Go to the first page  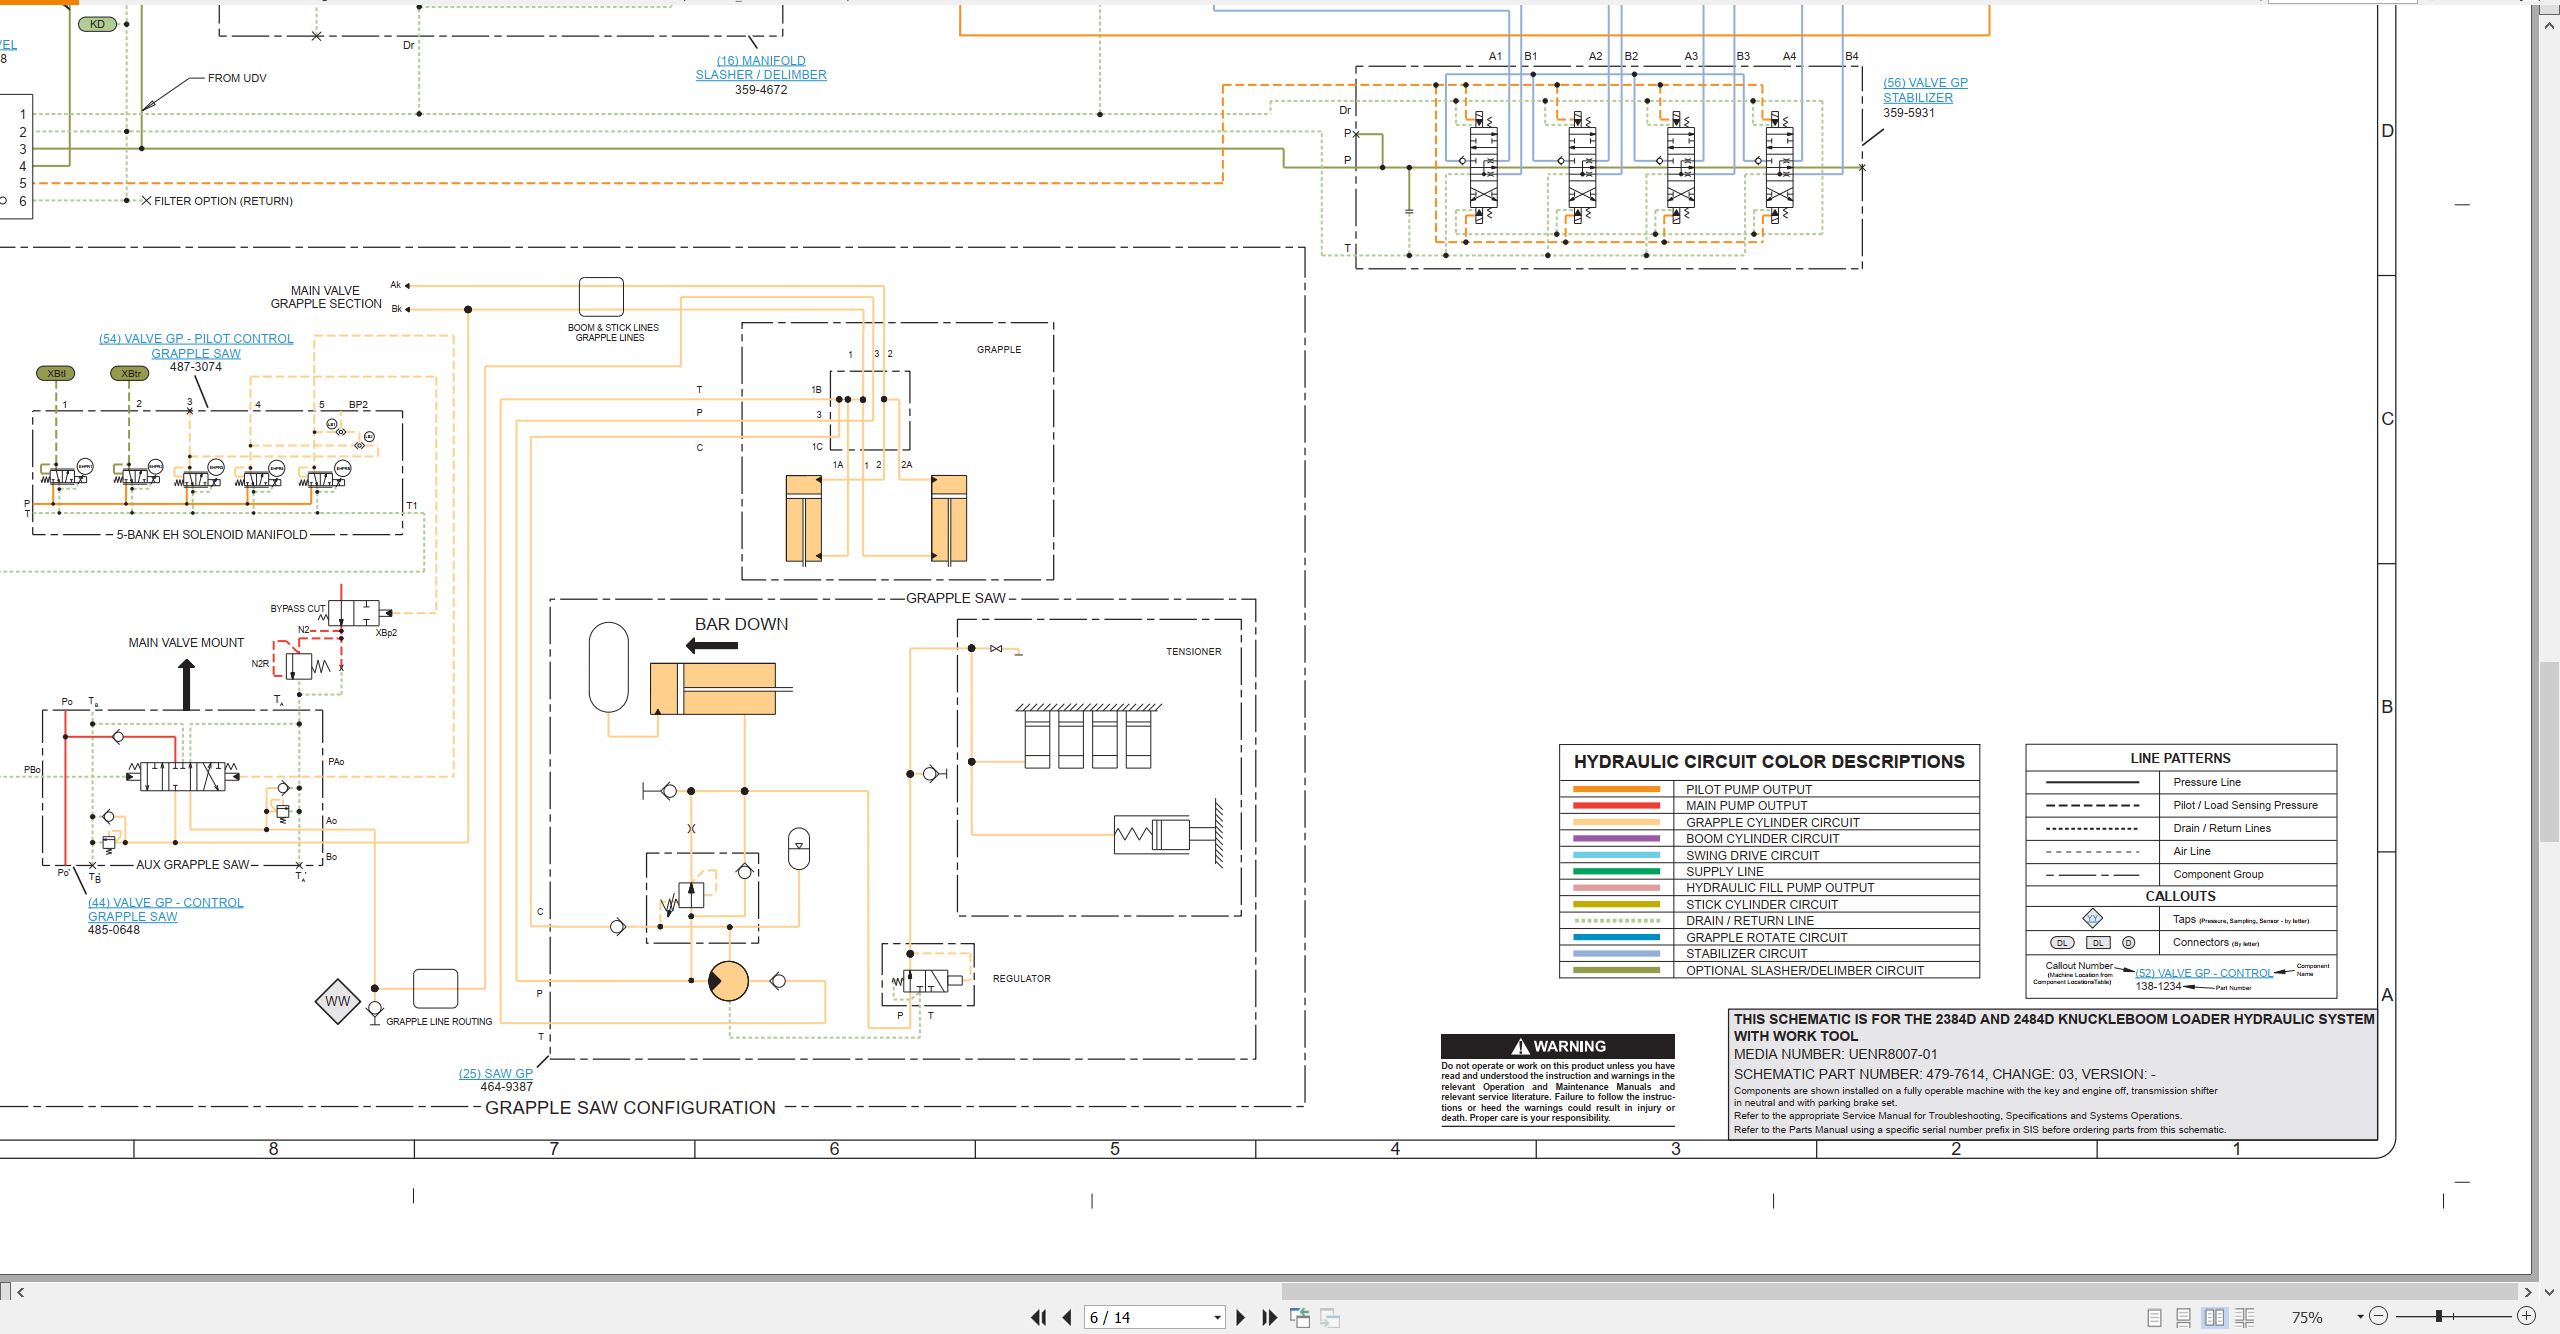tap(1039, 1317)
